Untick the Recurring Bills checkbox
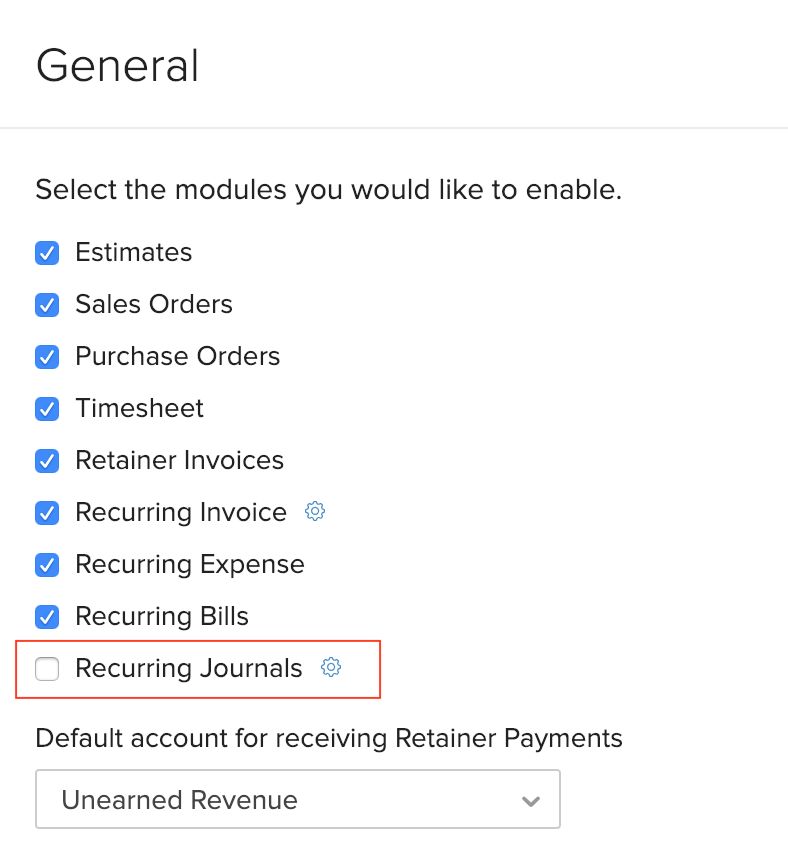Screen dimensions: 788x860 (47, 617)
